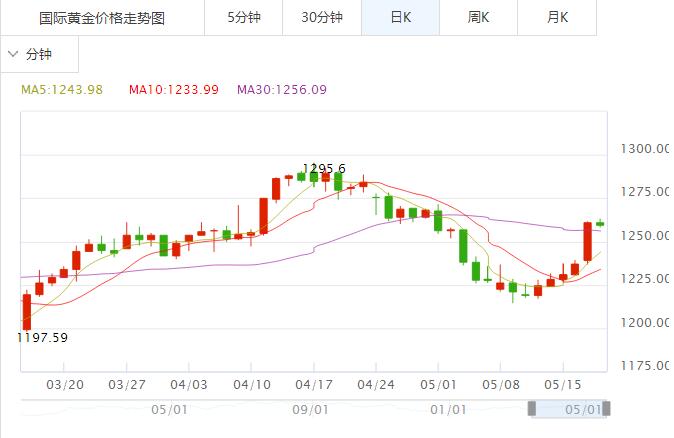Screen dimensions: 674x438
Task: Click the 1275.00 price axis label
Action: tap(645, 192)
